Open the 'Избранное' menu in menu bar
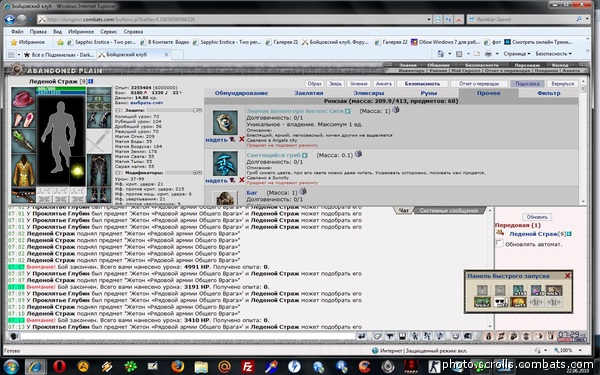This screenshot has width=600, height=375. [81, 31]
